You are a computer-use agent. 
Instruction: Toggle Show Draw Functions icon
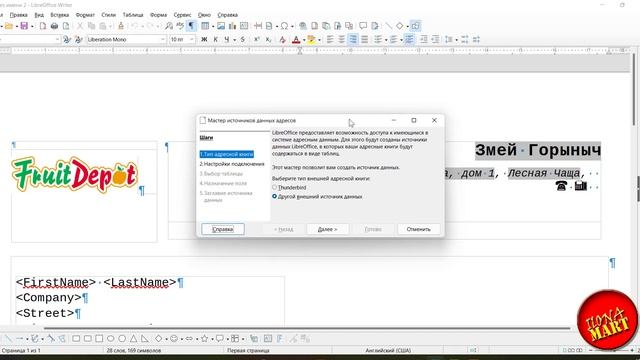(x=415, y=26)
